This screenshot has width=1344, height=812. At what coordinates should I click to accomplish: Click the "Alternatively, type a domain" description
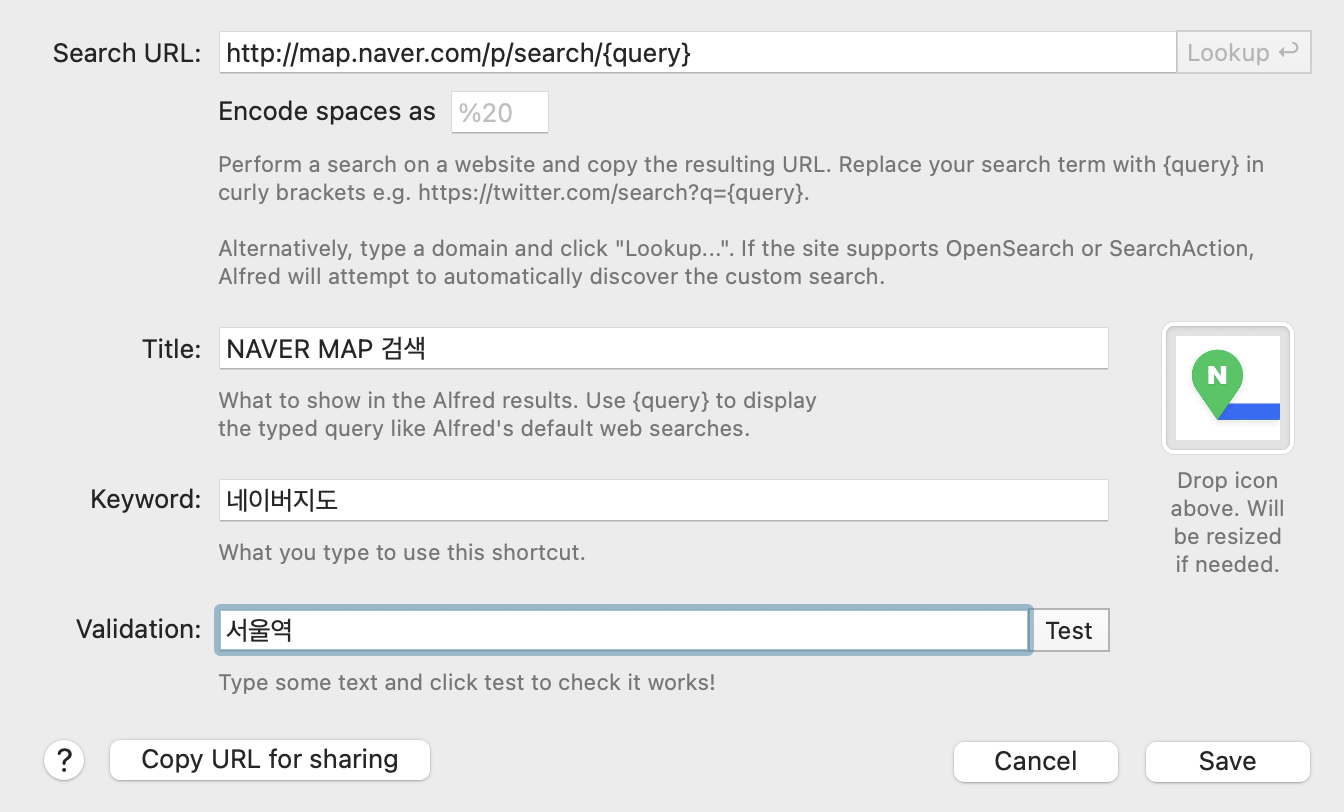(x=736, y=262)
